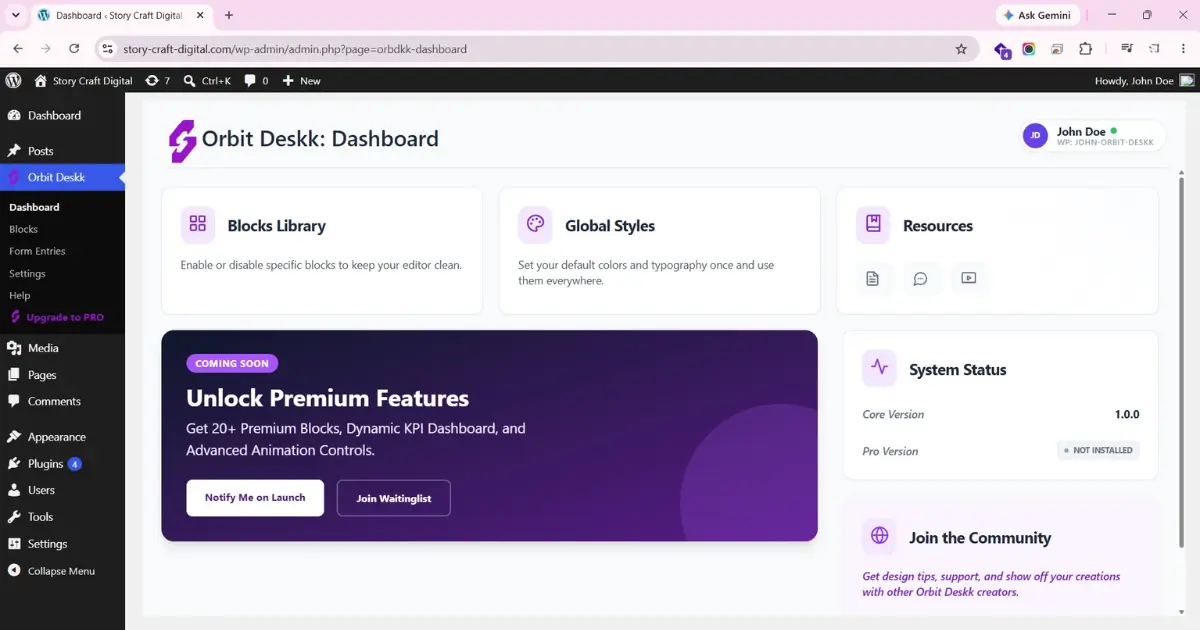Open the browser Extensions puzzle icon
1200x630 pixels.
[1085, 48]
